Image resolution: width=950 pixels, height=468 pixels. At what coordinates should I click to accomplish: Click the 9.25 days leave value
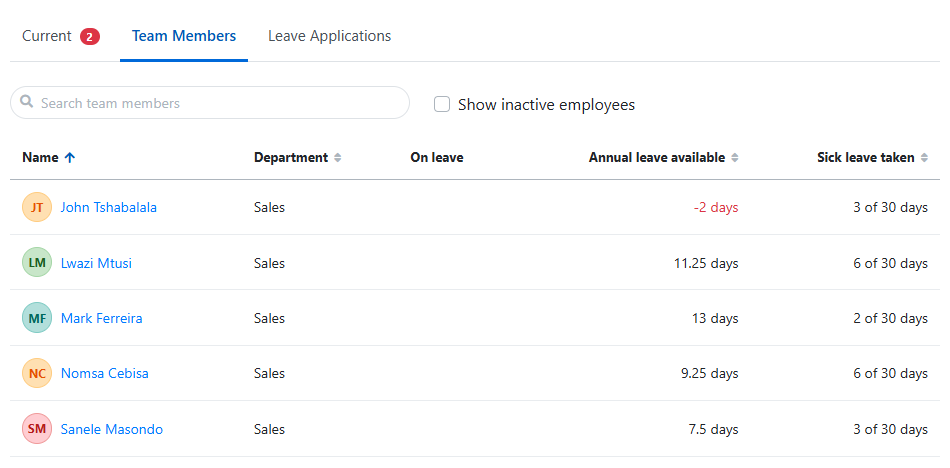pyautogui.click(x=709, y=373)
